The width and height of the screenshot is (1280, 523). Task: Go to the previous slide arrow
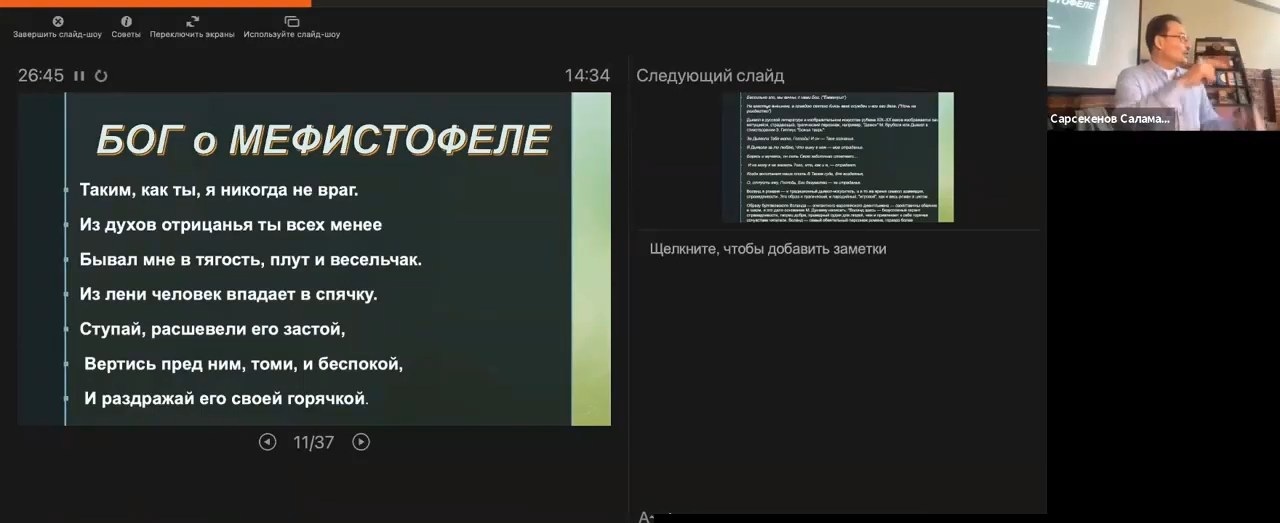click(267, 442)
